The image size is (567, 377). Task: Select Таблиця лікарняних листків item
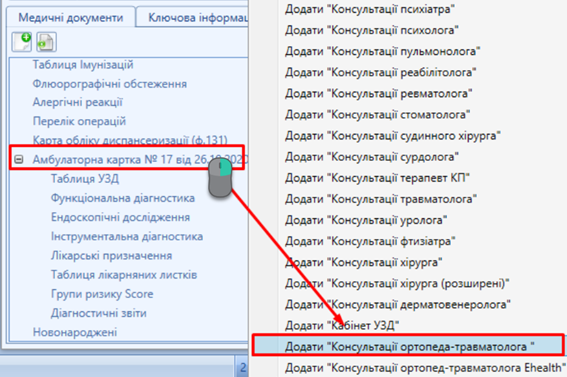point(124,275)
